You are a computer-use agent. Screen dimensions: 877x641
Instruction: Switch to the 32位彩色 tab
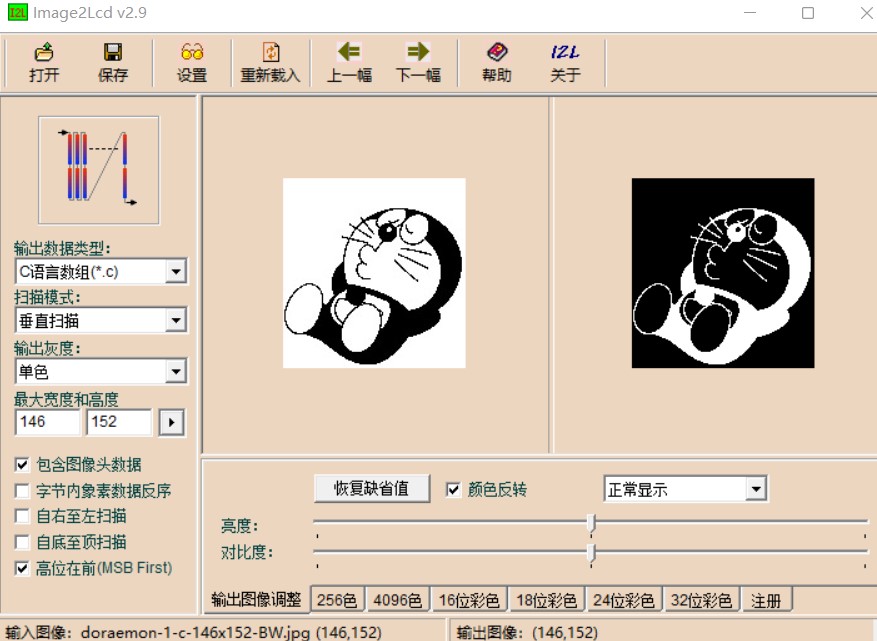pos(701,600)
